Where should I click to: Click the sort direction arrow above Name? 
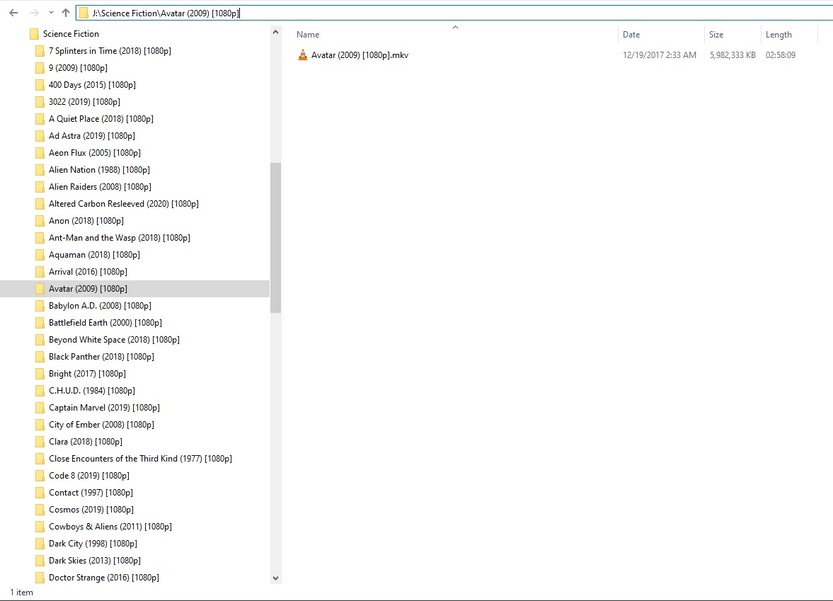[455, 27]
